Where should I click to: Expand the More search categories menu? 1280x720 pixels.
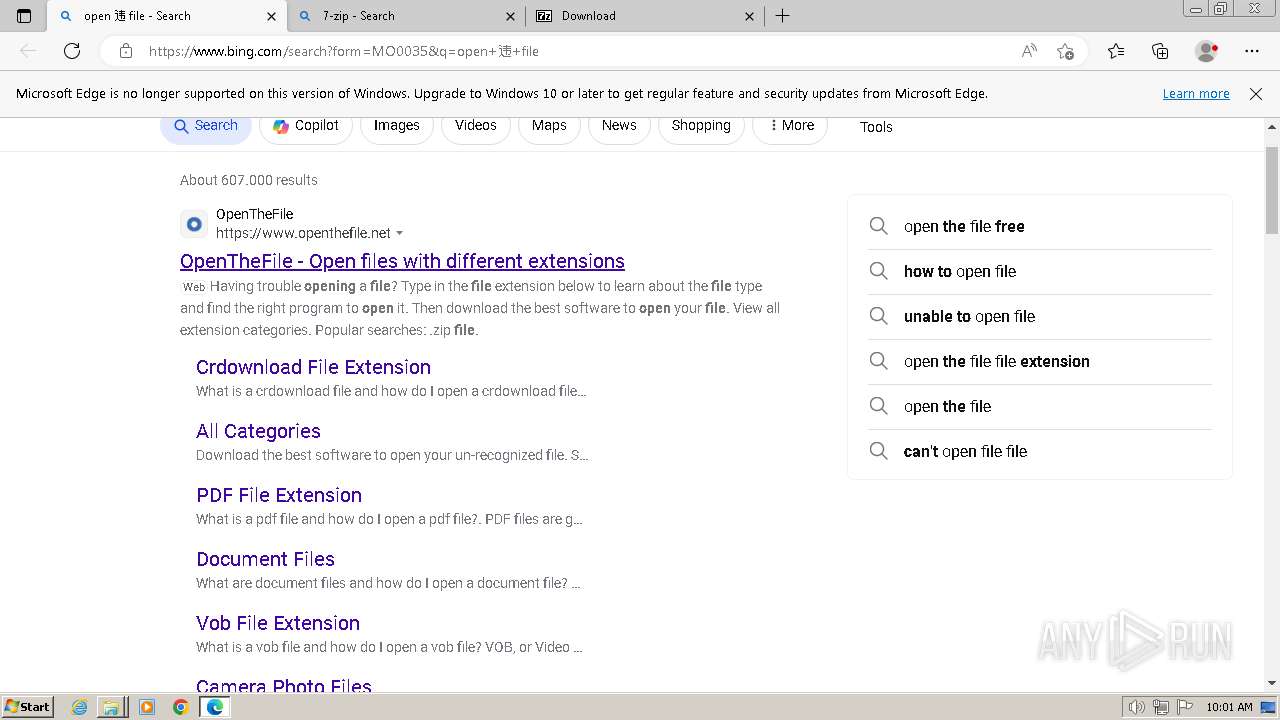(790, 126)
